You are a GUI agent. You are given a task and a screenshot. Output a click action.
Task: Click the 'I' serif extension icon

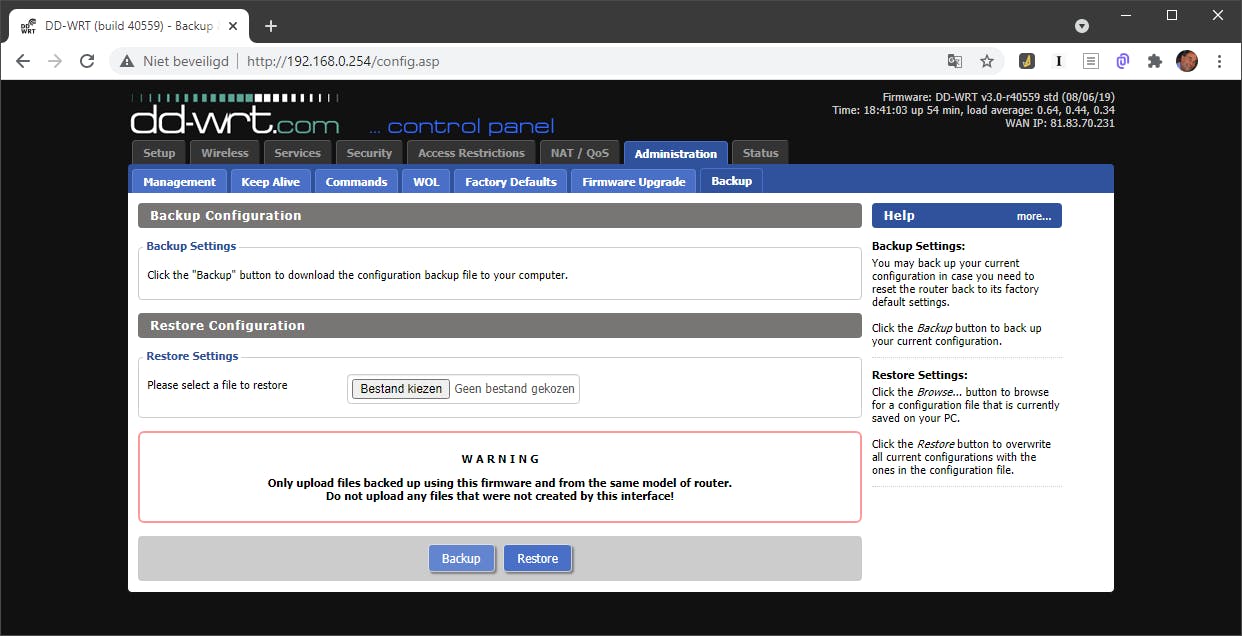click(1059, 61)
